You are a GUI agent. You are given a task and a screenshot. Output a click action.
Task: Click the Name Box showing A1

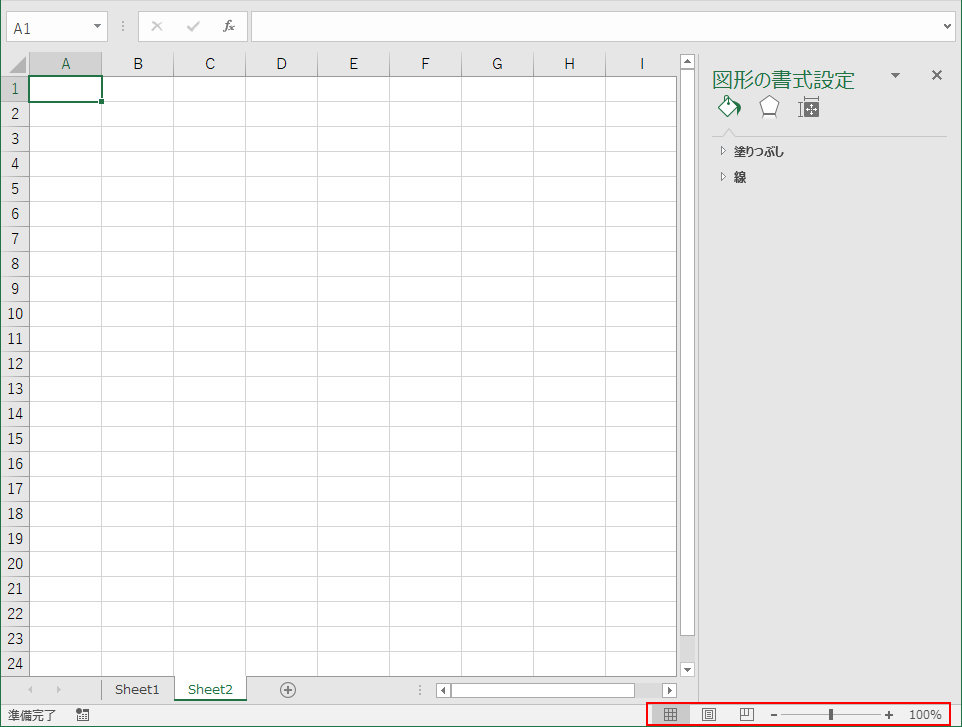point(49,27)
